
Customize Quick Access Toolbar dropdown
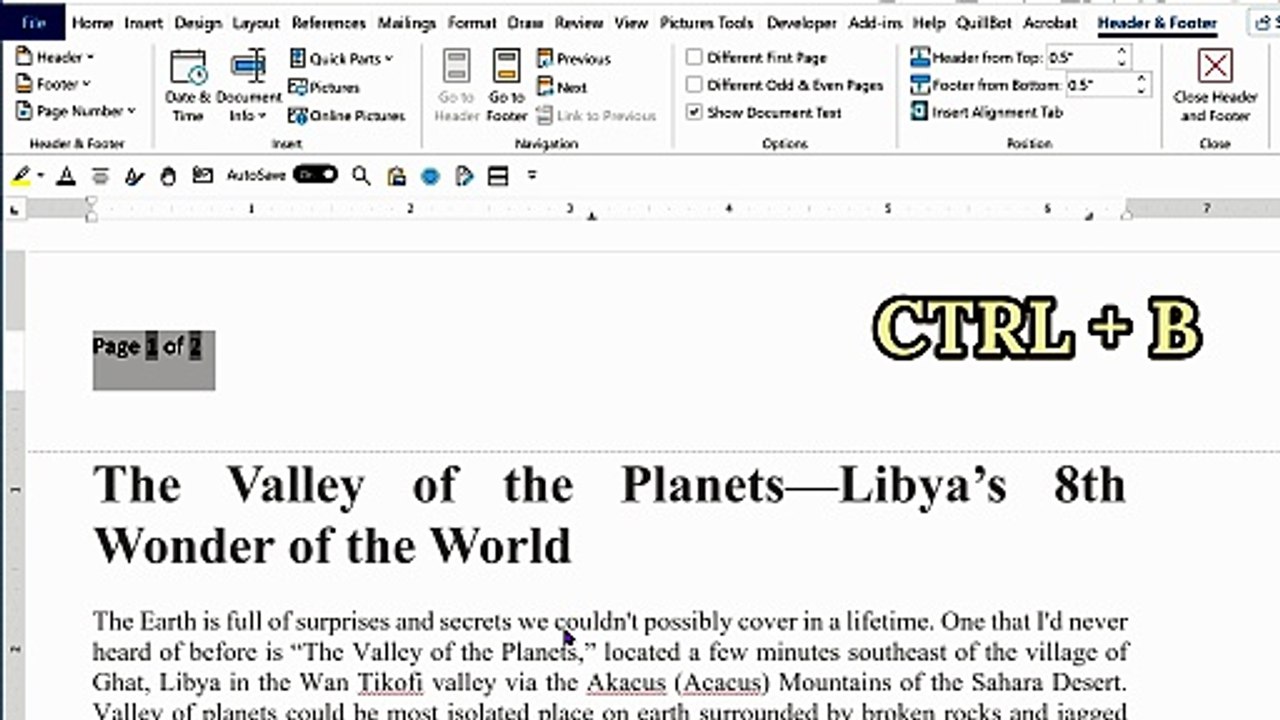532,176
